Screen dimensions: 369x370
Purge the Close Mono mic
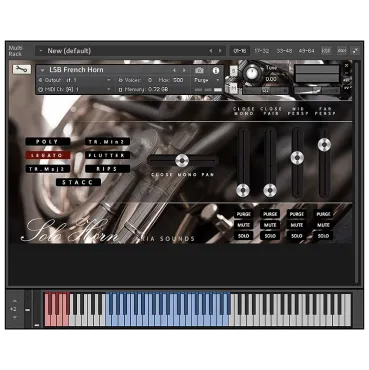point(243,214)
